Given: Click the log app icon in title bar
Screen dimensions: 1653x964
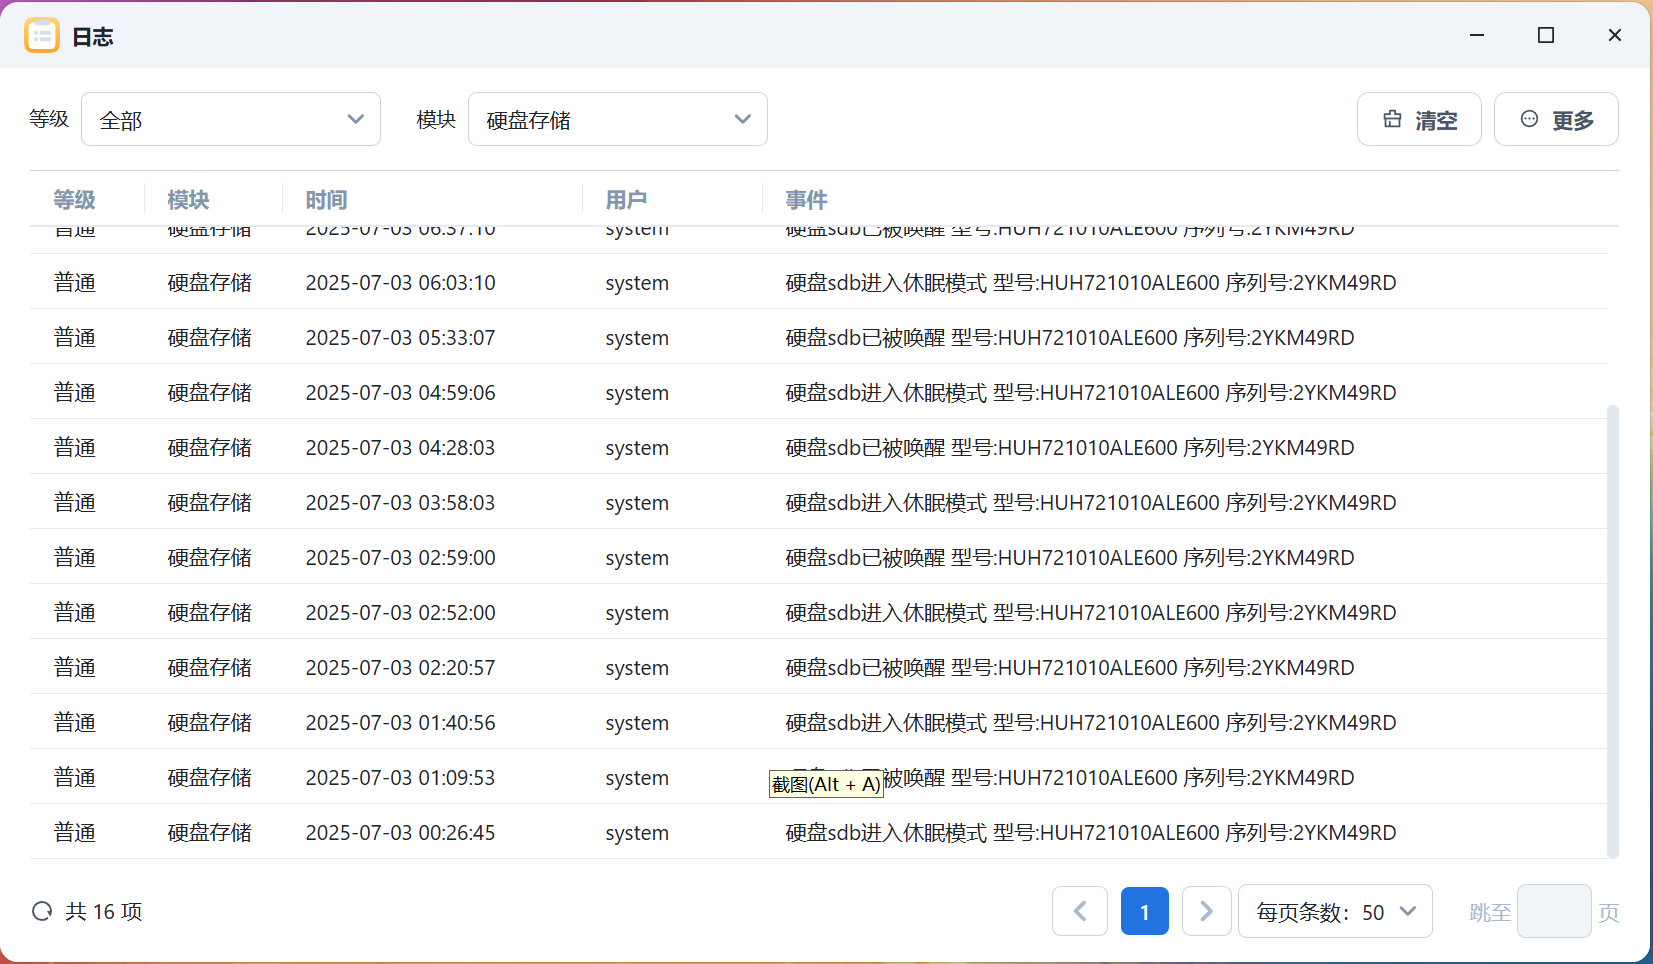Looking at the screenshot, I should tap(42, 35).
